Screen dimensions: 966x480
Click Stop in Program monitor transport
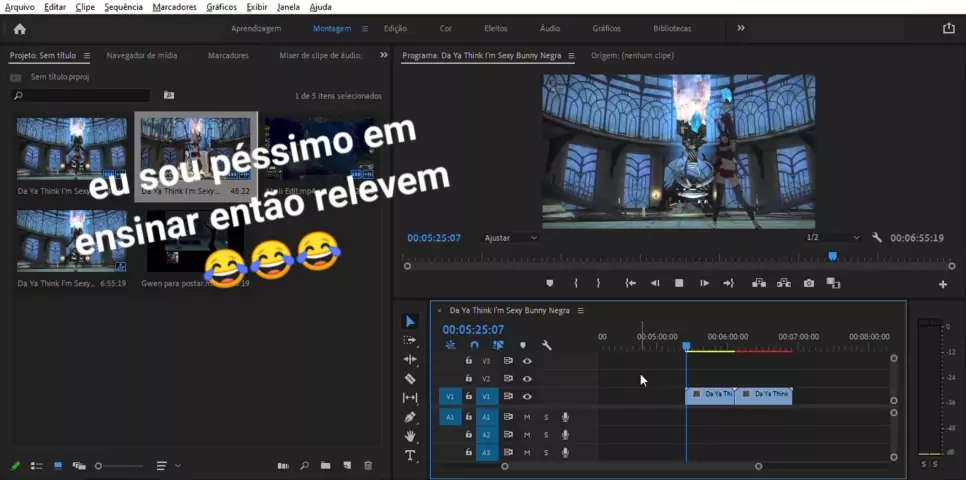pyautogui.click(x=679, y=283)
